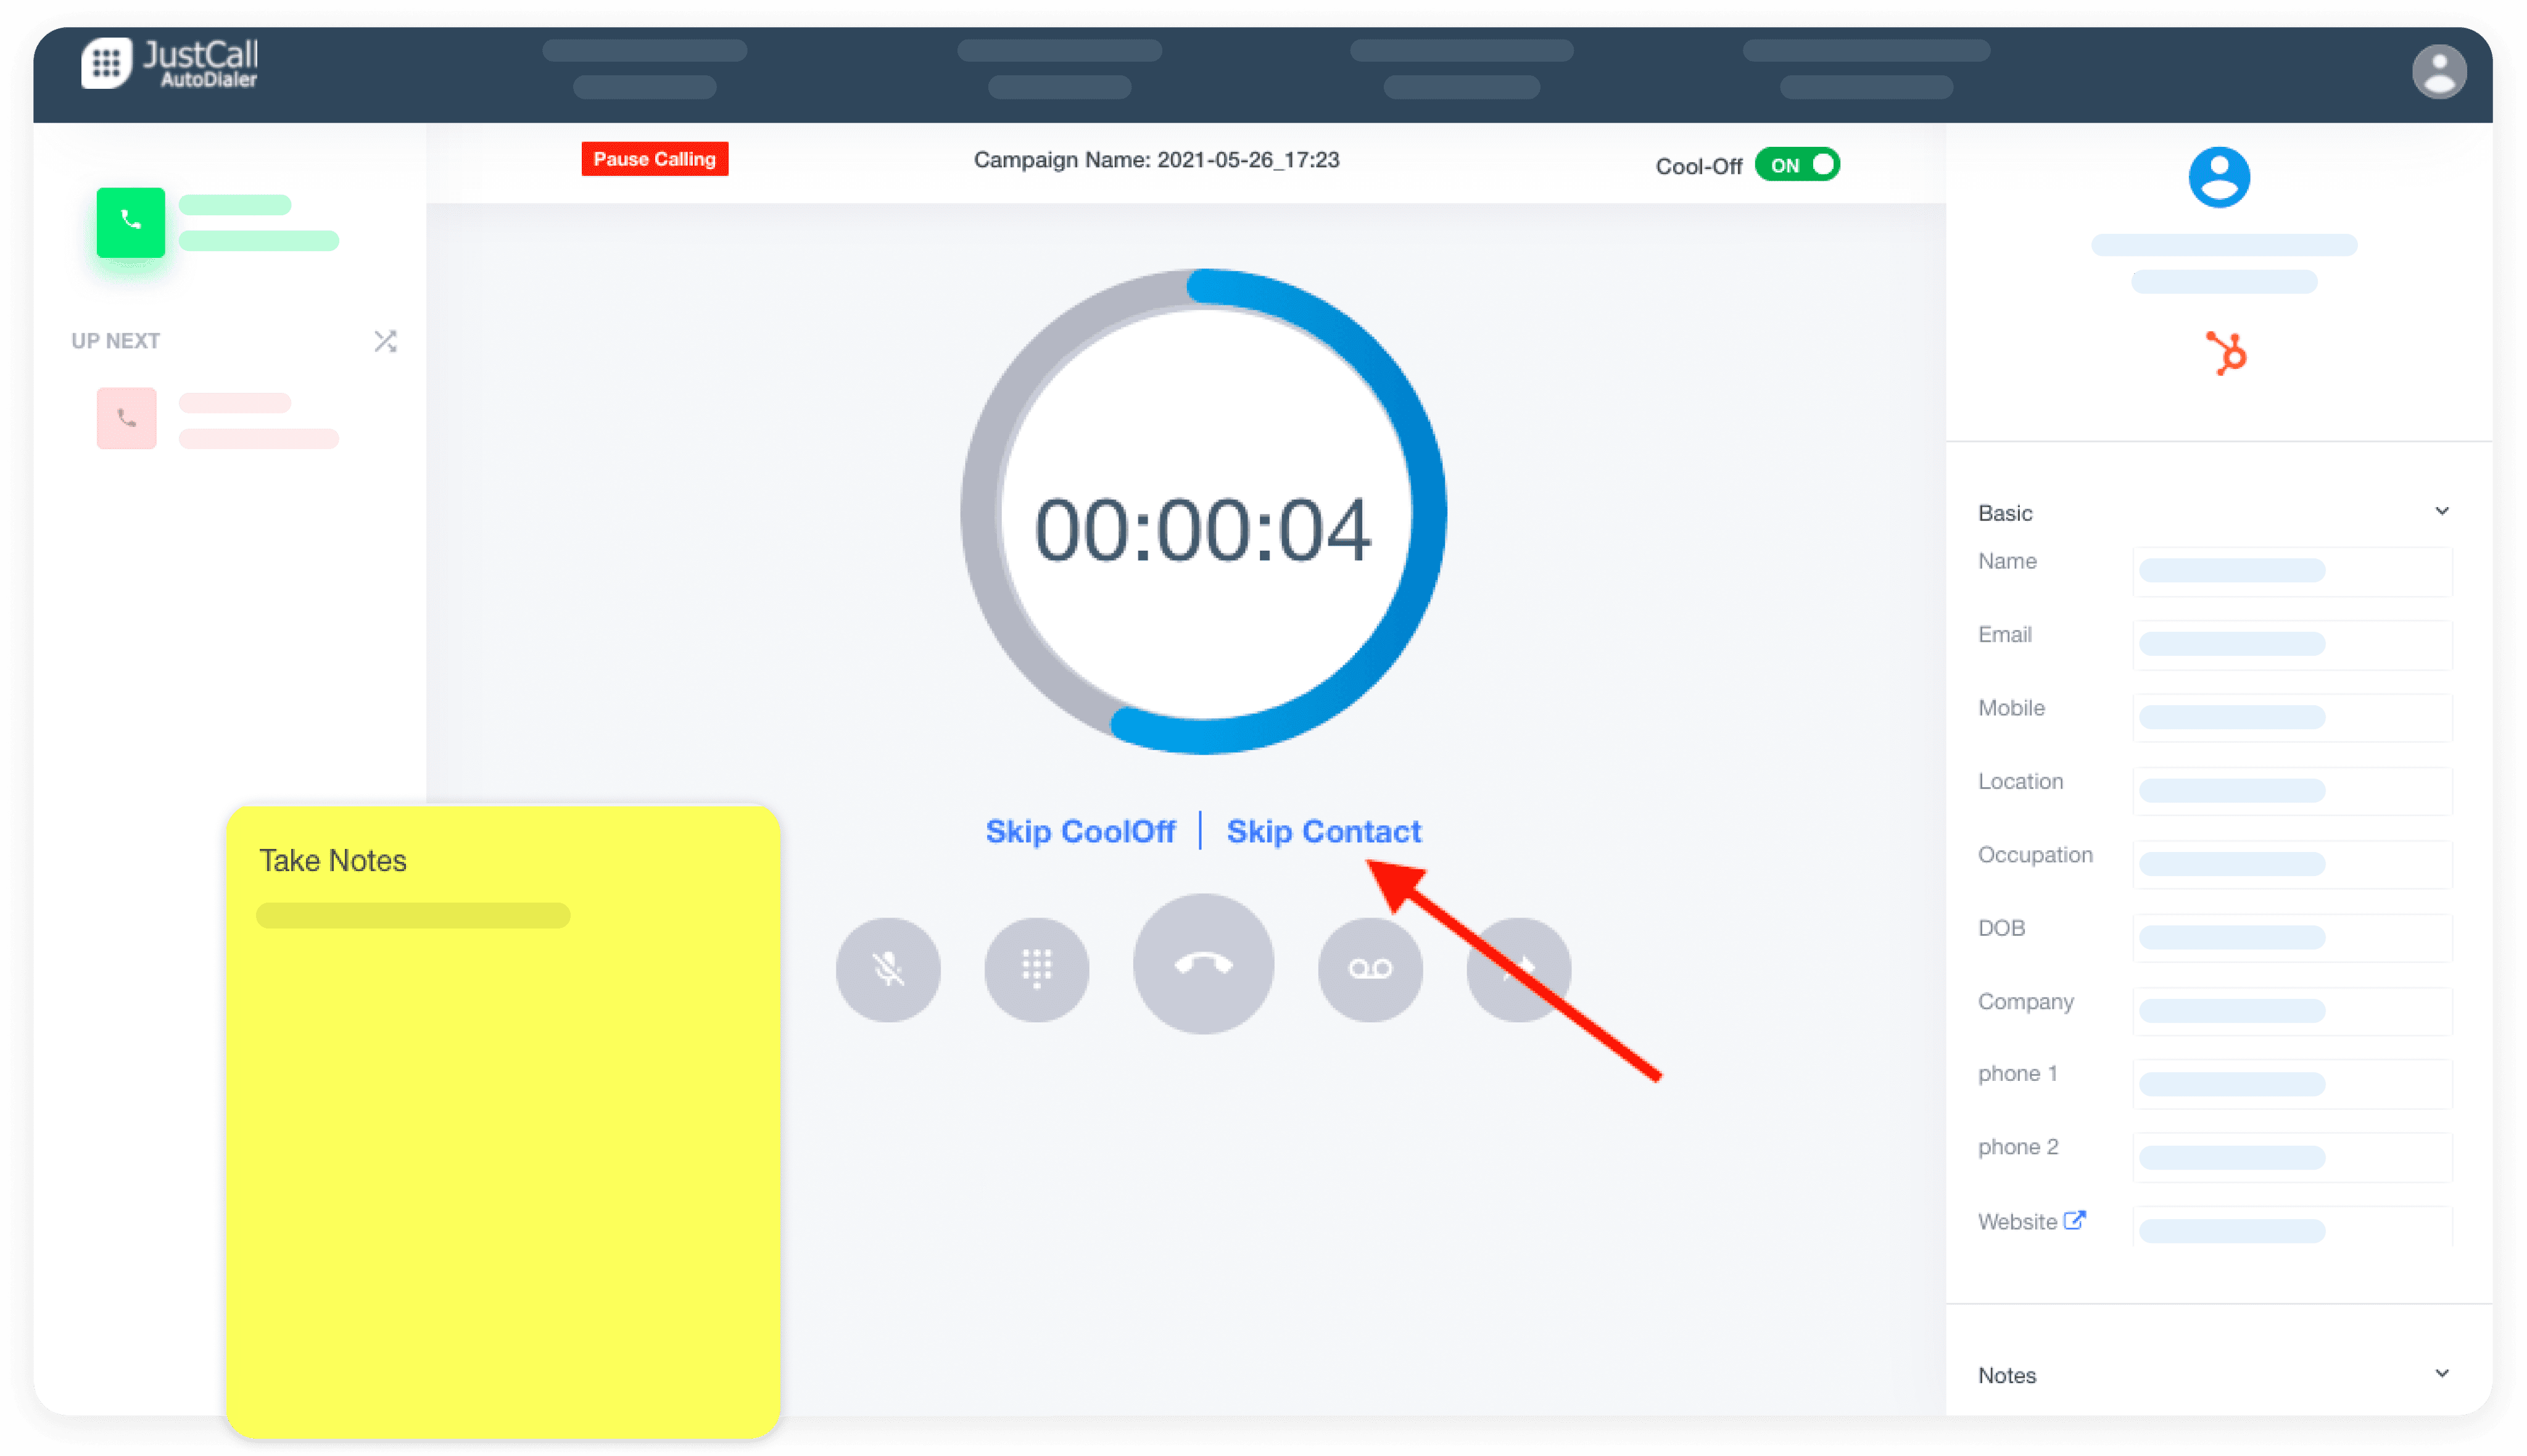Click the Name field
Image resolution: width=2527 pixels, height=1456 pixels.
coord(2292,571)
